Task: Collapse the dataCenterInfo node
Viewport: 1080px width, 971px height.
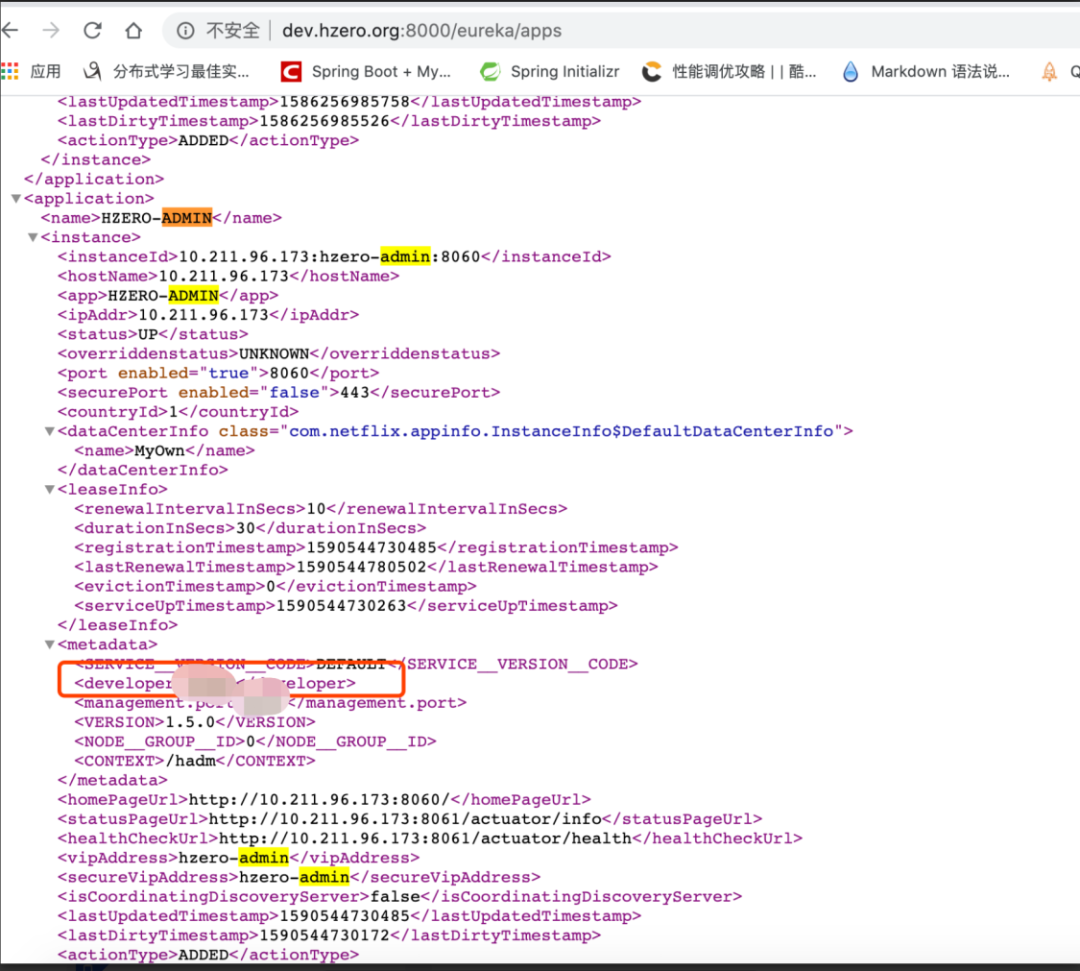Action: 50,431
